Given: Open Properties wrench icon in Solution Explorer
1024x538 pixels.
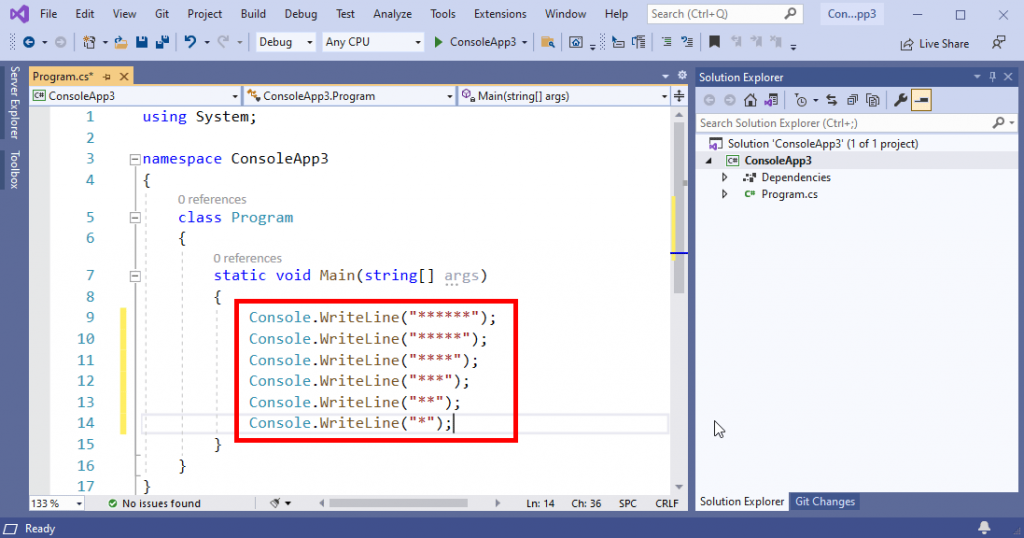Looking at the screenshot, I should click(x=900, y=100).
